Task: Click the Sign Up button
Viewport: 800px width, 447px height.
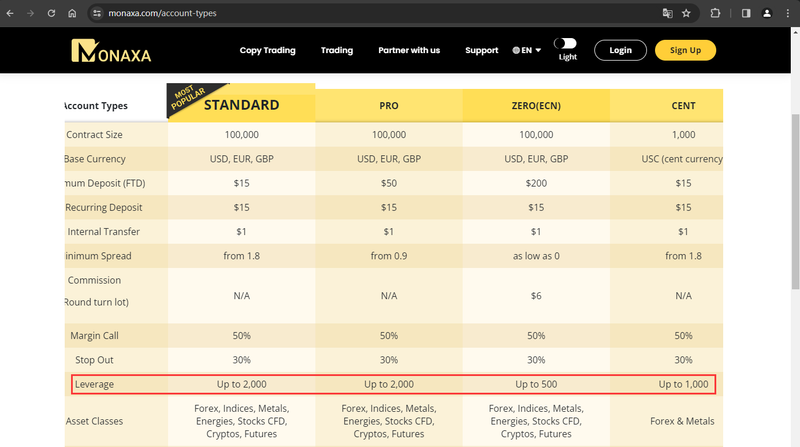Action: (x=685, y=50)
